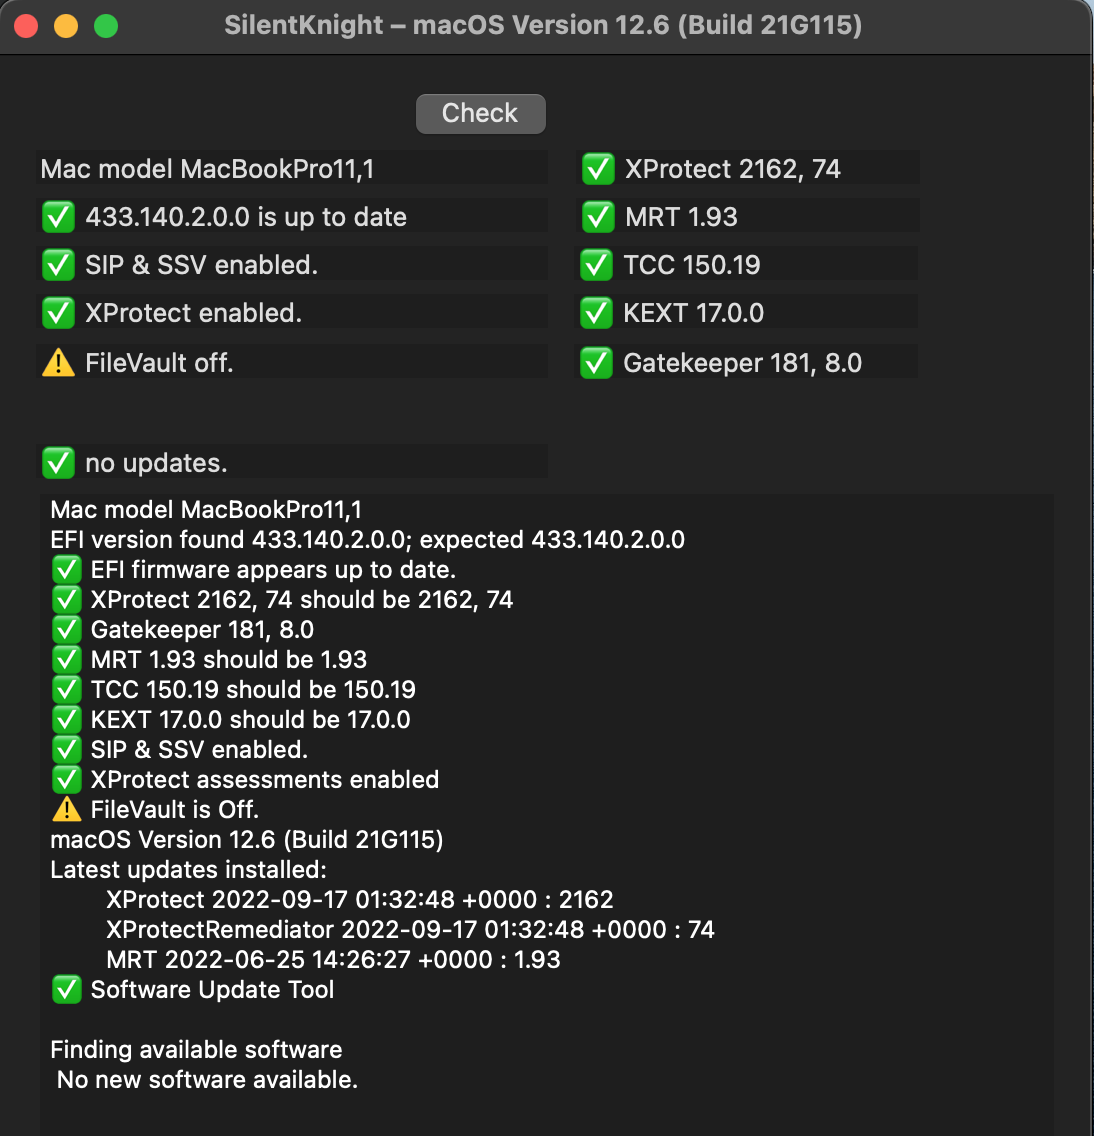
Task: Click log entry 'XProtectRemediator 2022-09-17' with value 74
Action: coord(410,930)
